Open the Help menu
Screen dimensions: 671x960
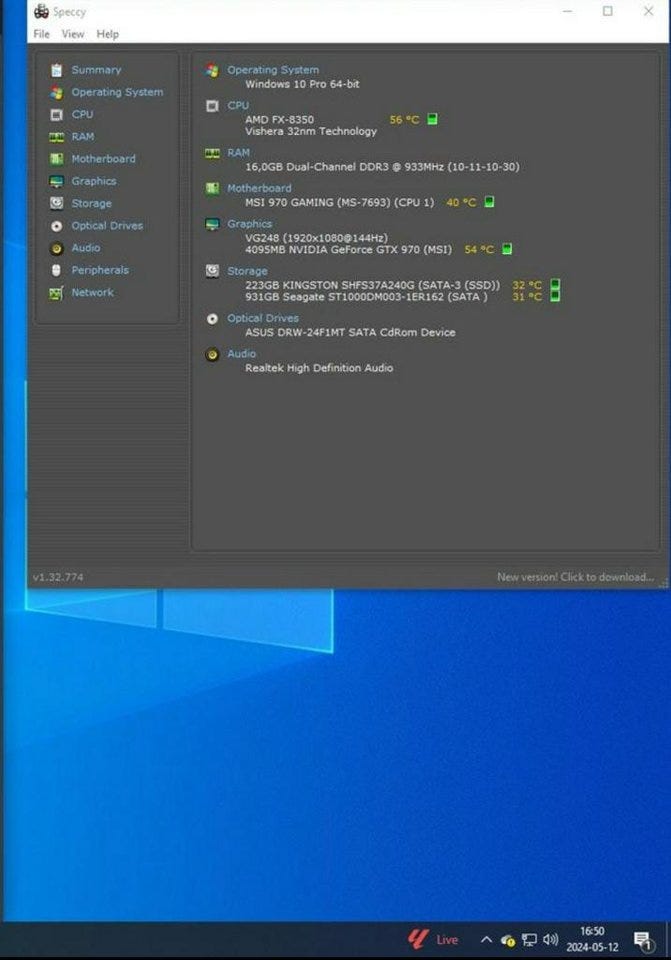pos(107,34)
